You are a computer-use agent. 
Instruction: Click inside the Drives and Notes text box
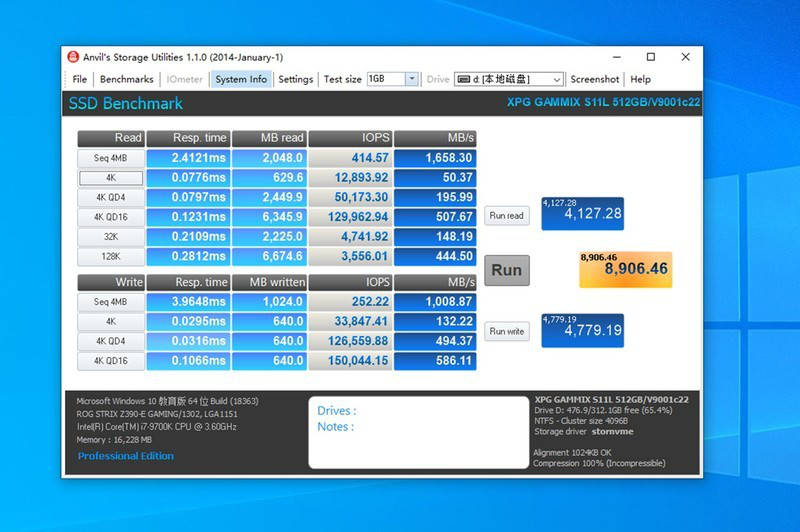pyautogui.click(x=418, y=433)
